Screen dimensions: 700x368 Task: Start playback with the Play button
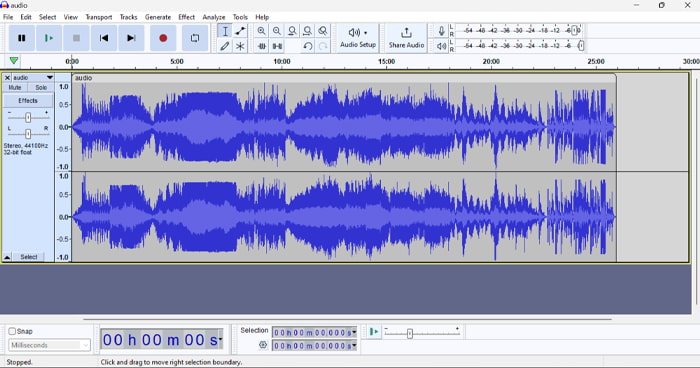(x=49, y=38)
